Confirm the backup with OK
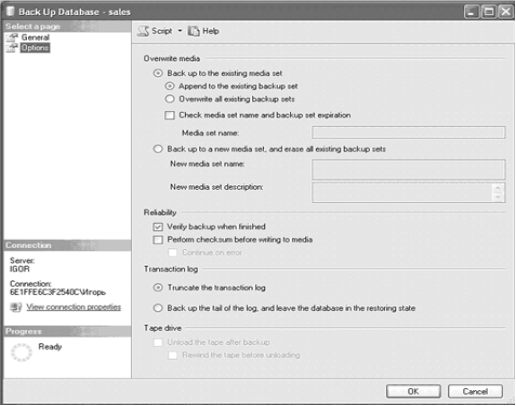 [x=413, y=391]
